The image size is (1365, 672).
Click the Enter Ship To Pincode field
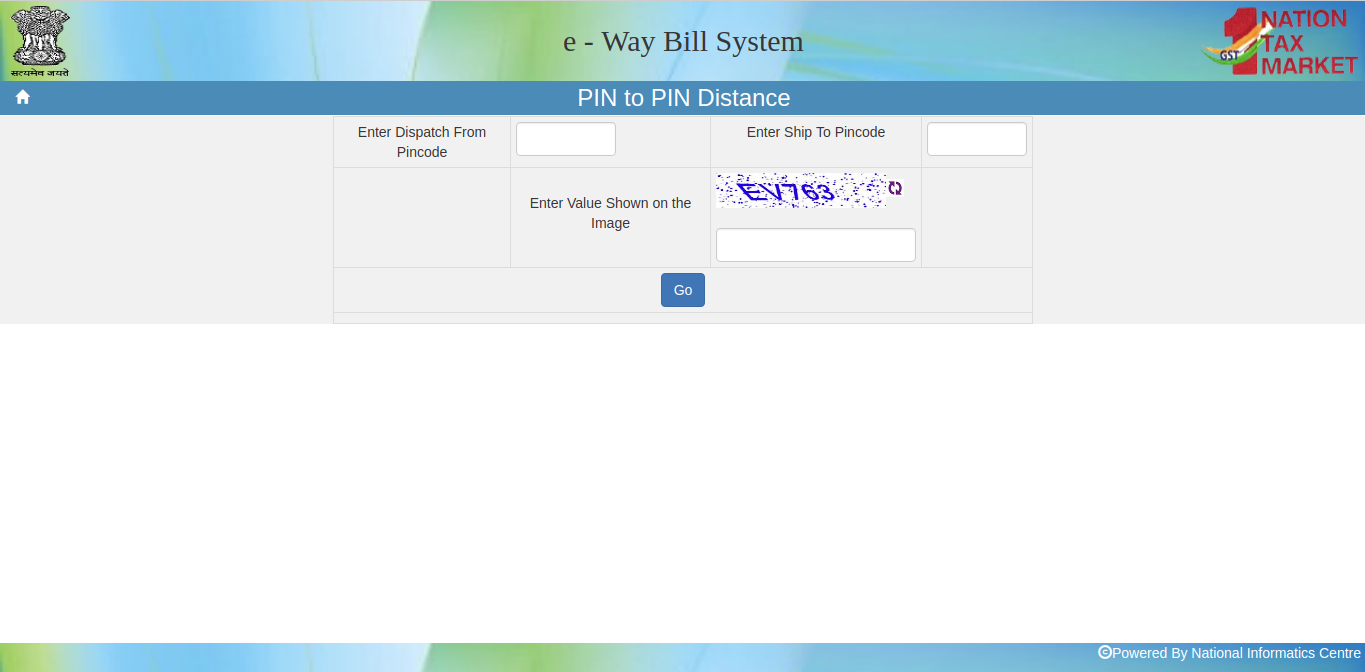[x=976, y=139]
